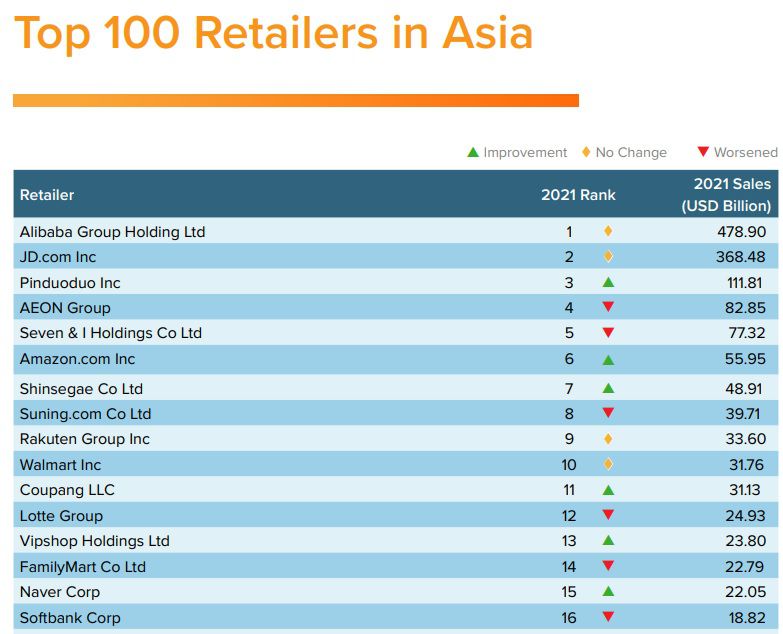Click the Retailer column header
This screenshot has height=634, width=783.
[47, 195]
